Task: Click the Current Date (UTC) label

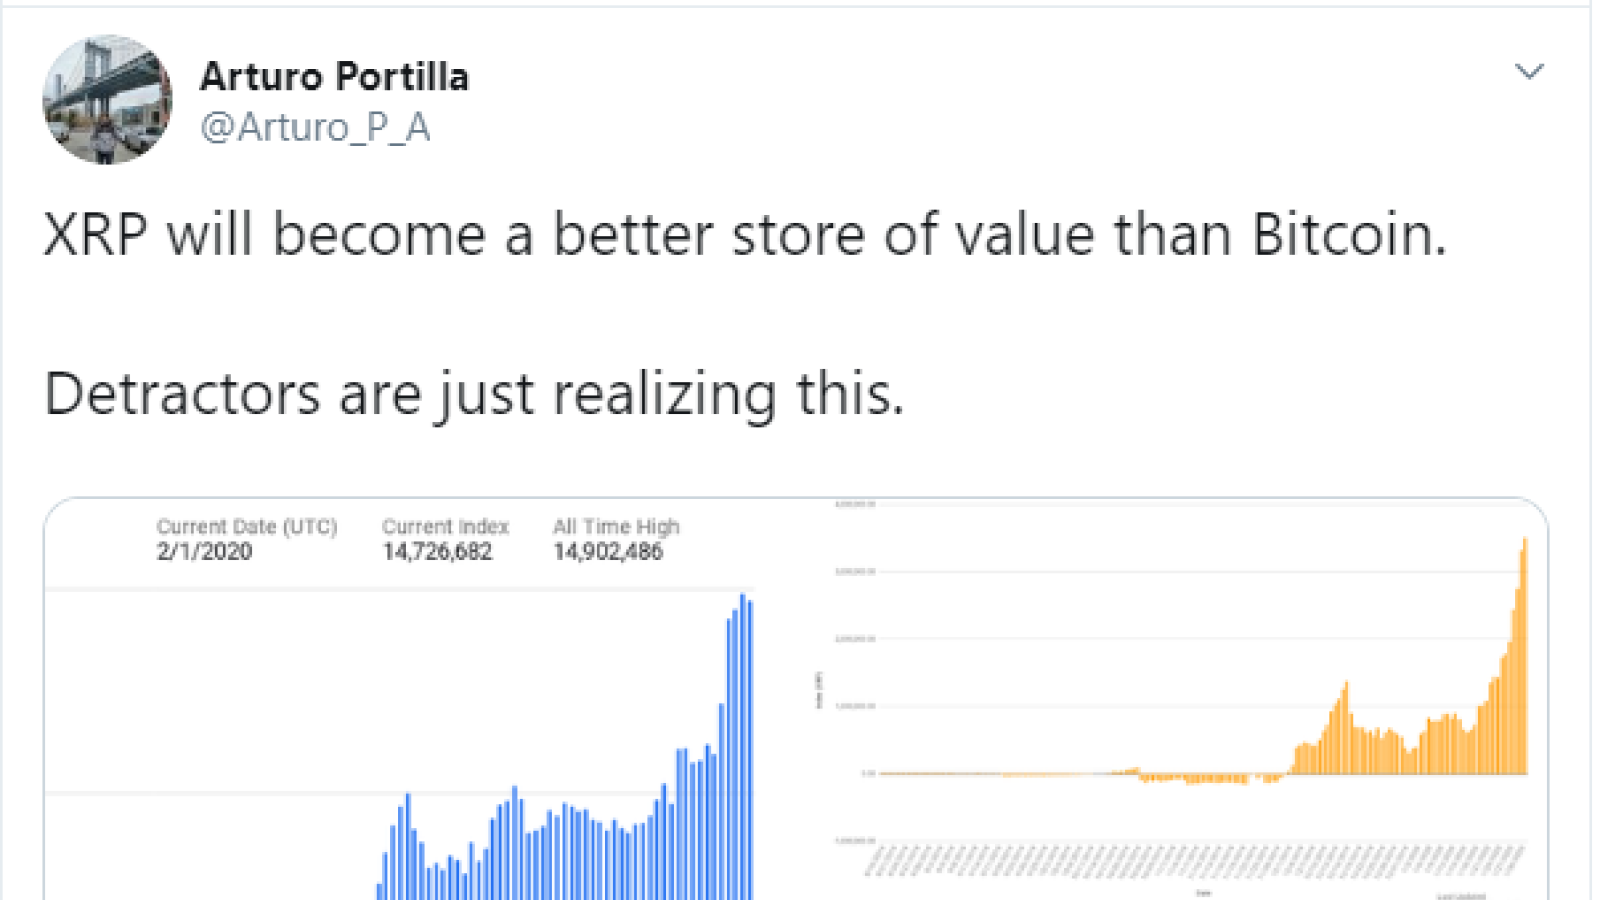Action: (x=247, y=526)
